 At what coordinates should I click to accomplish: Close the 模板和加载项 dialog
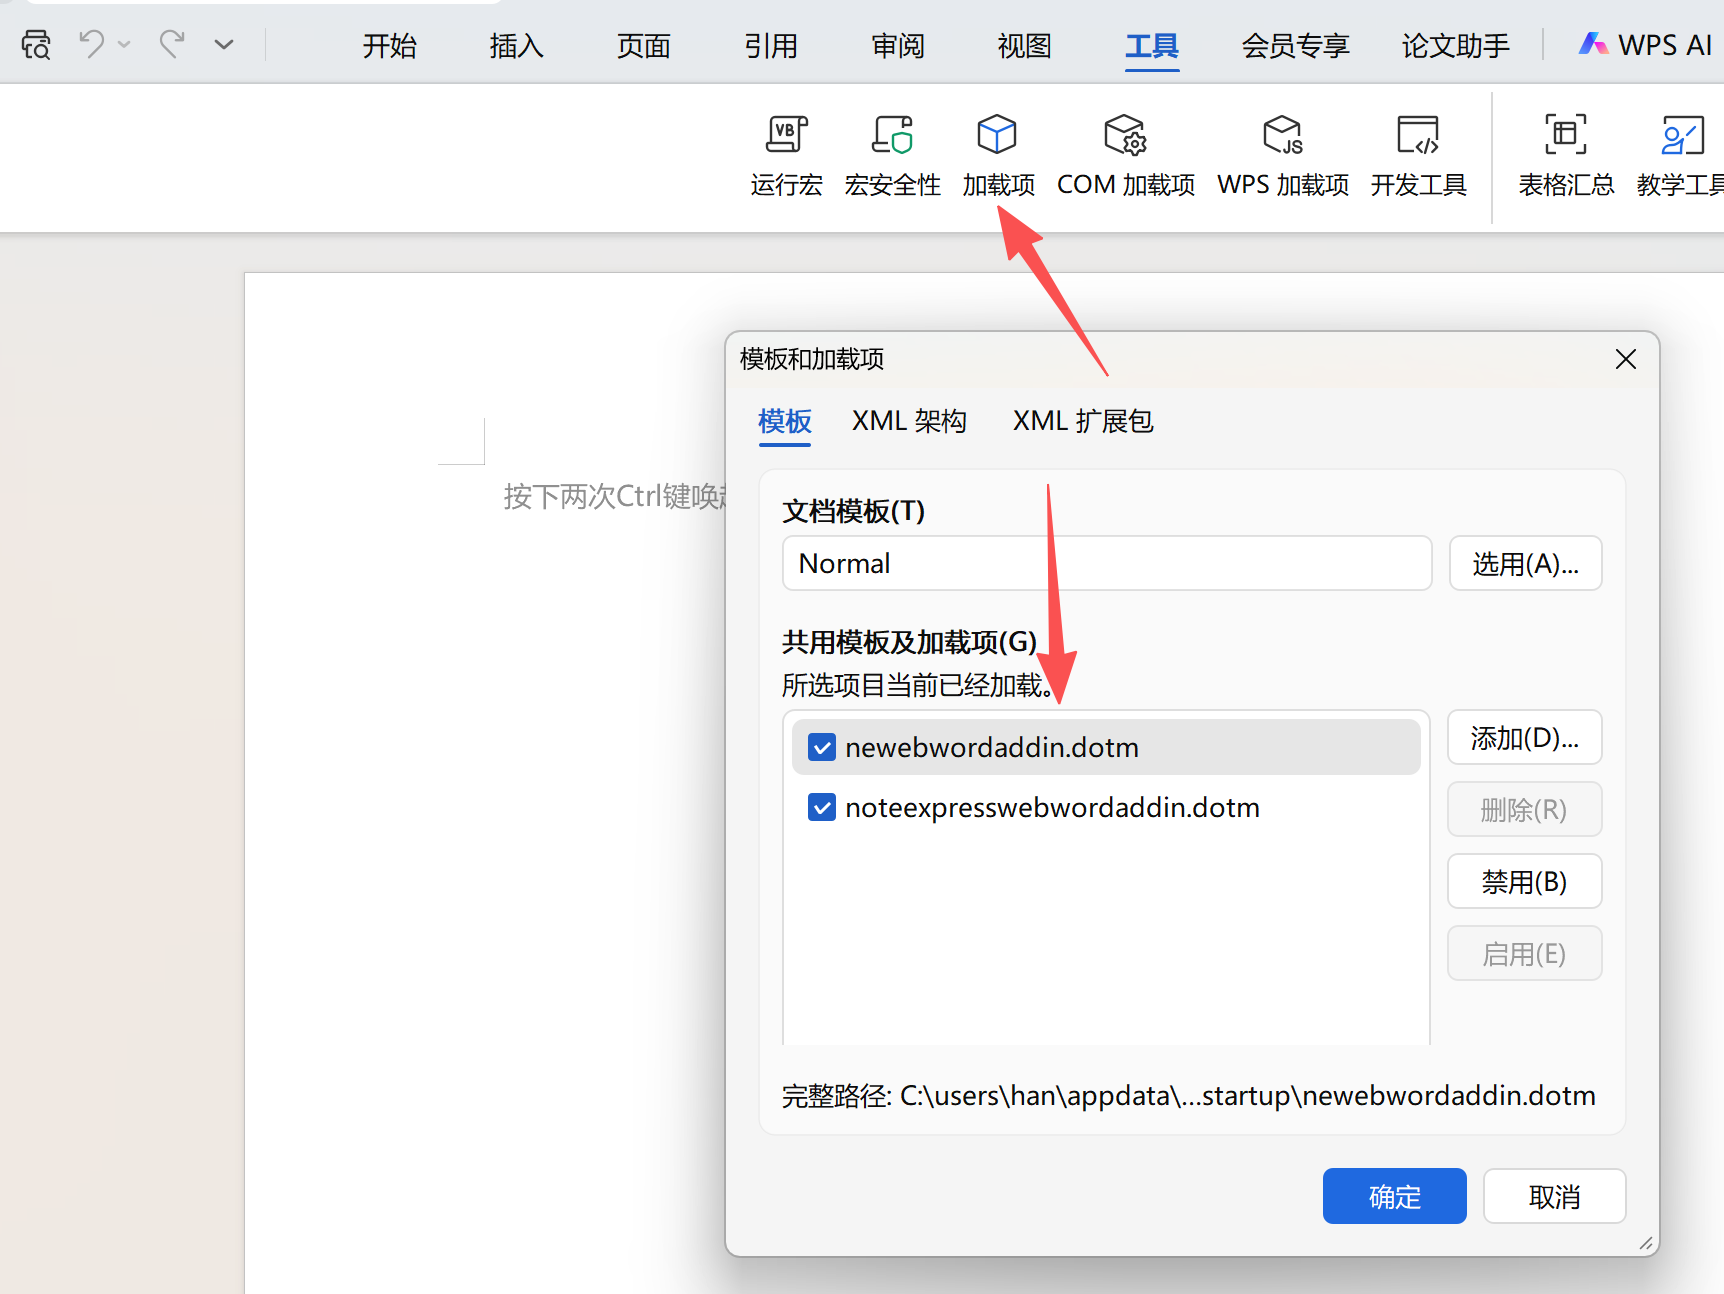(x=1626, y=359)
